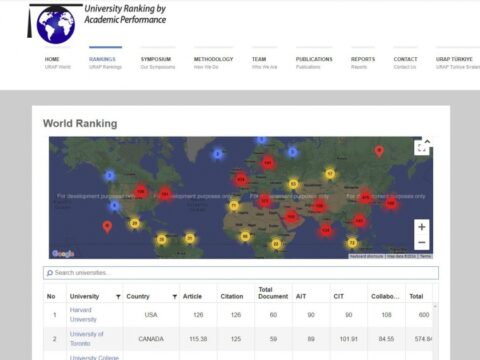
Task: Click the yellow cluster near the Black Sea
Action: [293, 184]
